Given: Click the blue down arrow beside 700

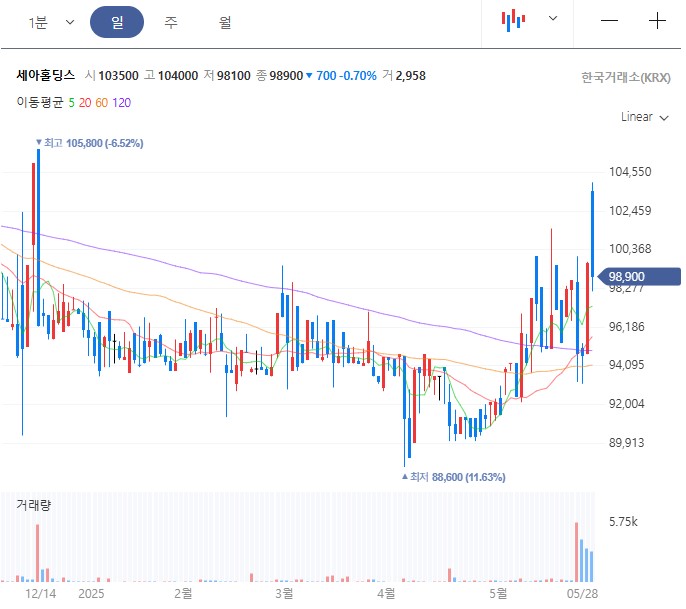Looking at the screenshot, I should [309, 76].
